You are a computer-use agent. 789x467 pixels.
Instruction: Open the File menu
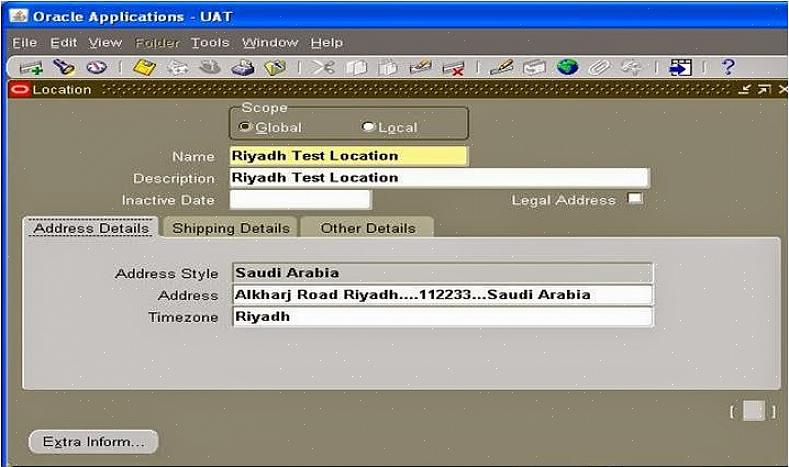pos(25,43)
